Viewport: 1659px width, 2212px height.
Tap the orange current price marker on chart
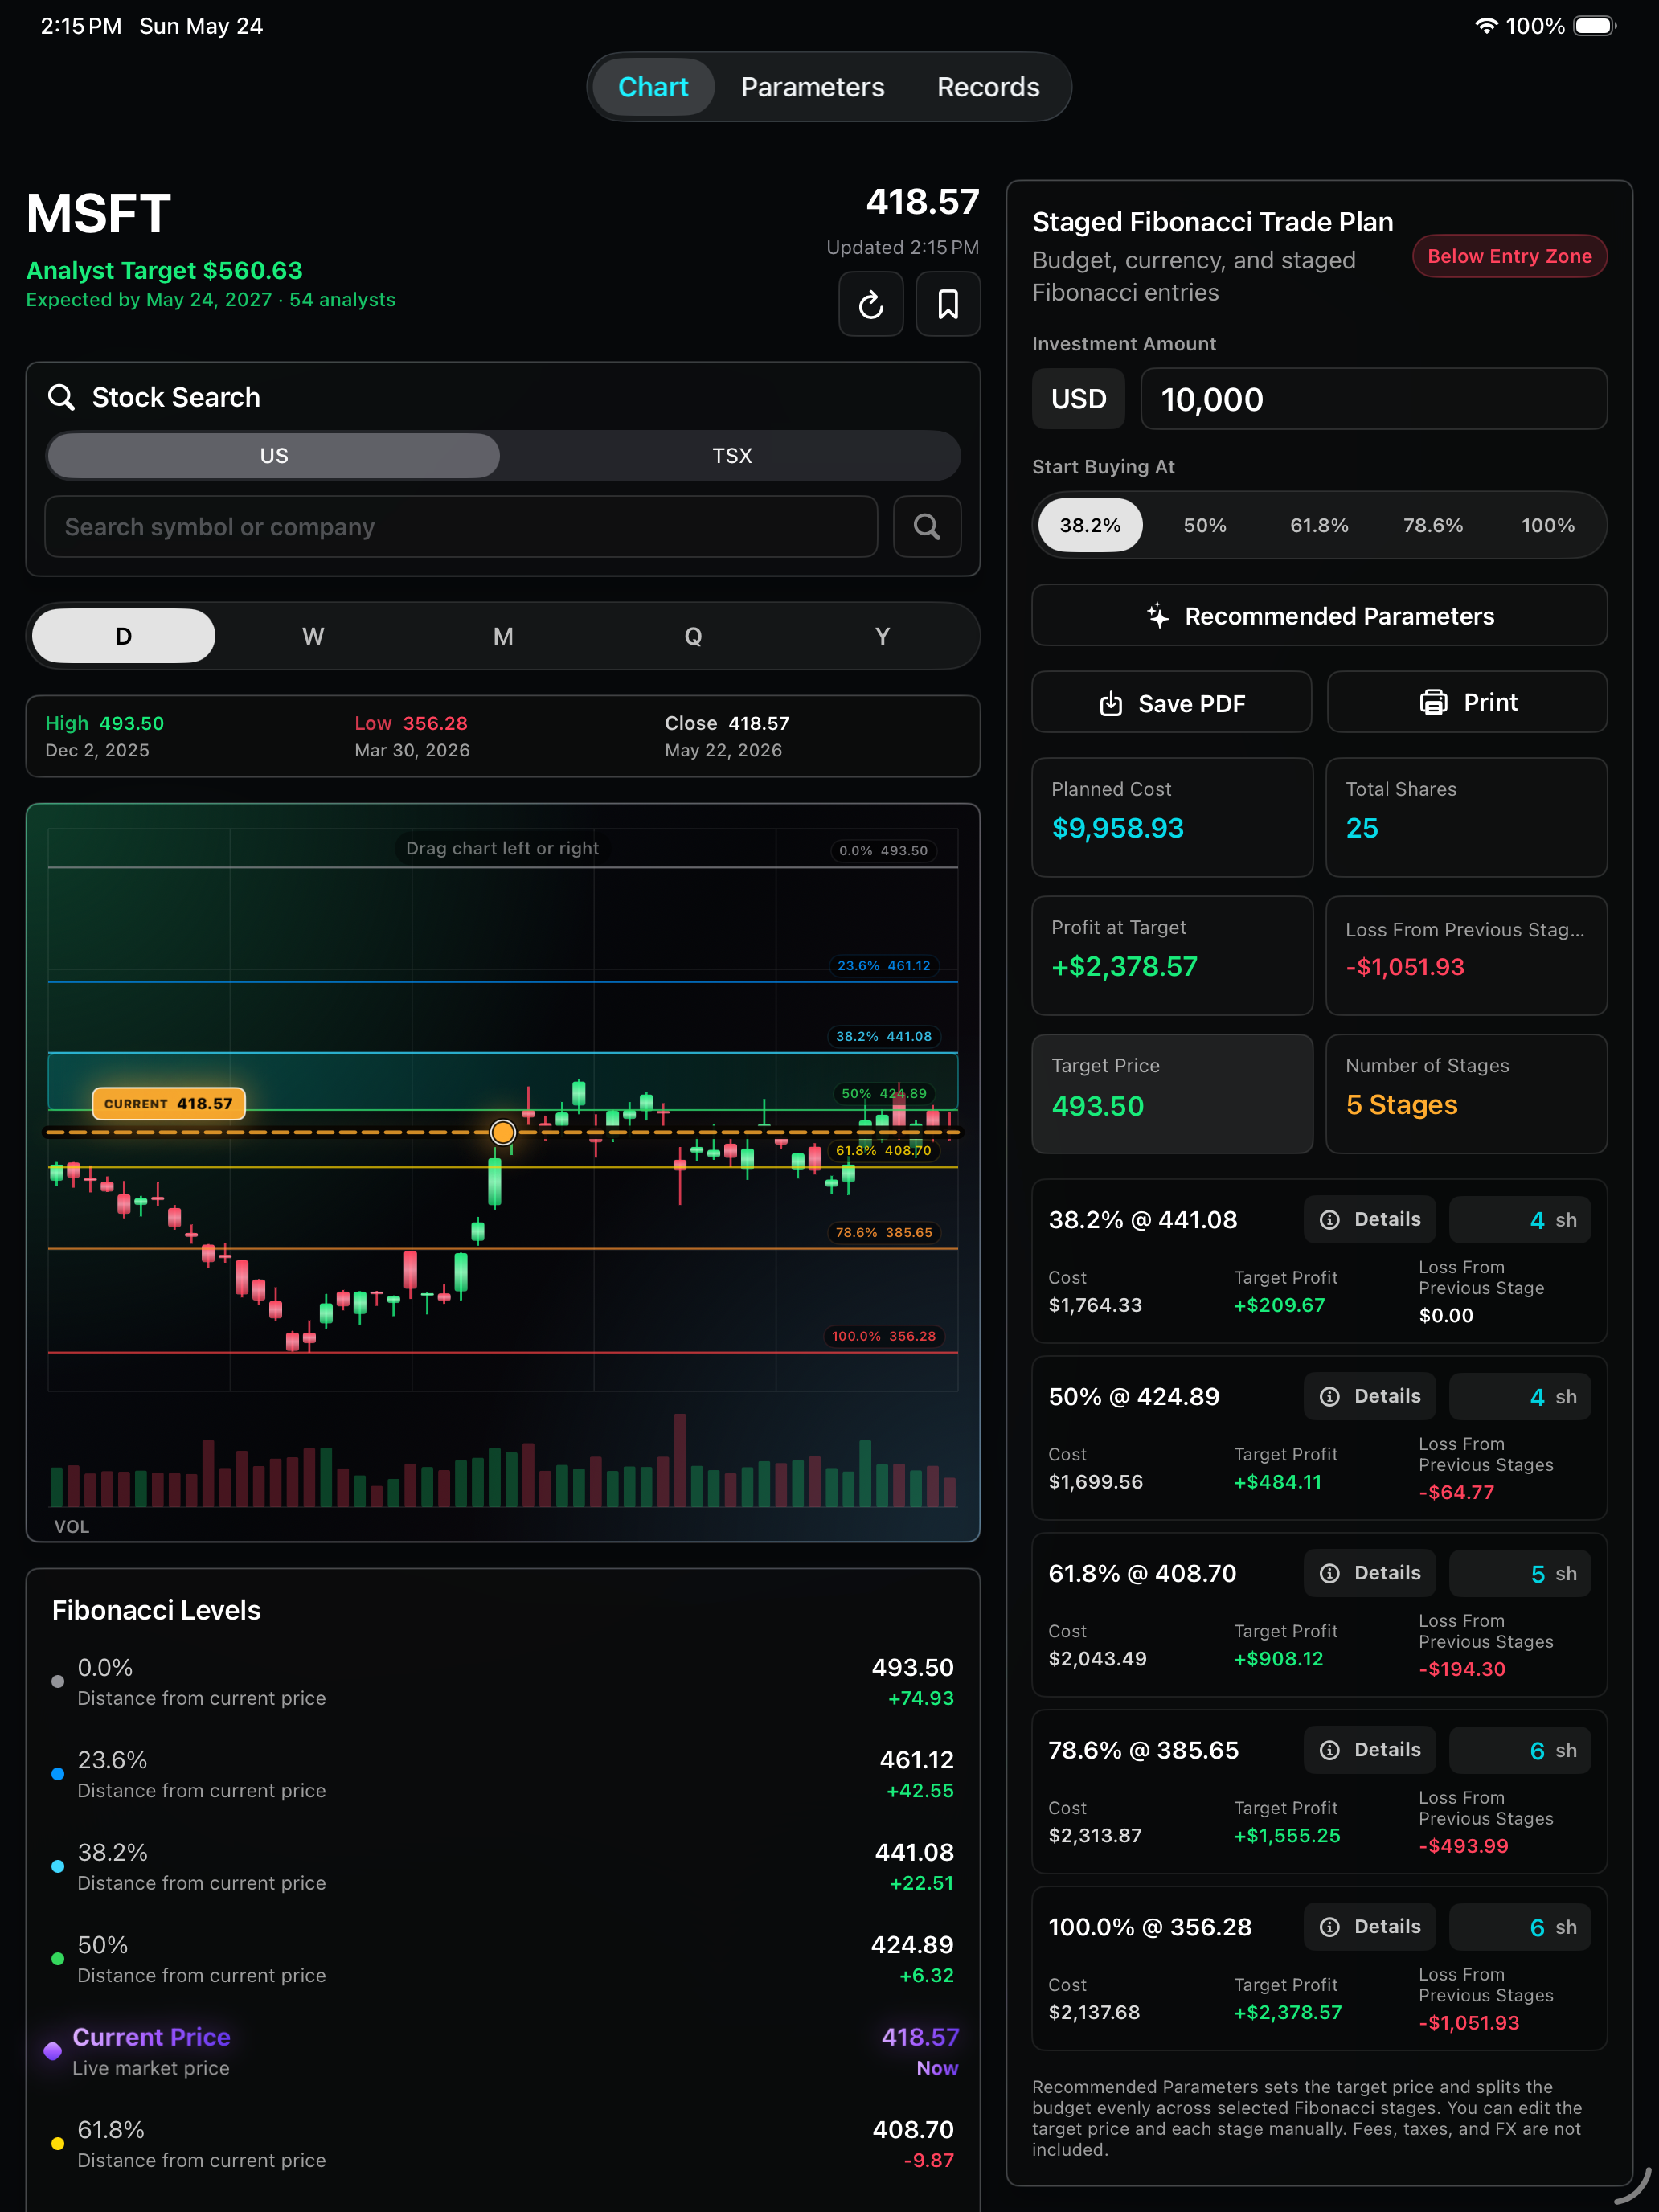point(503,1132)
